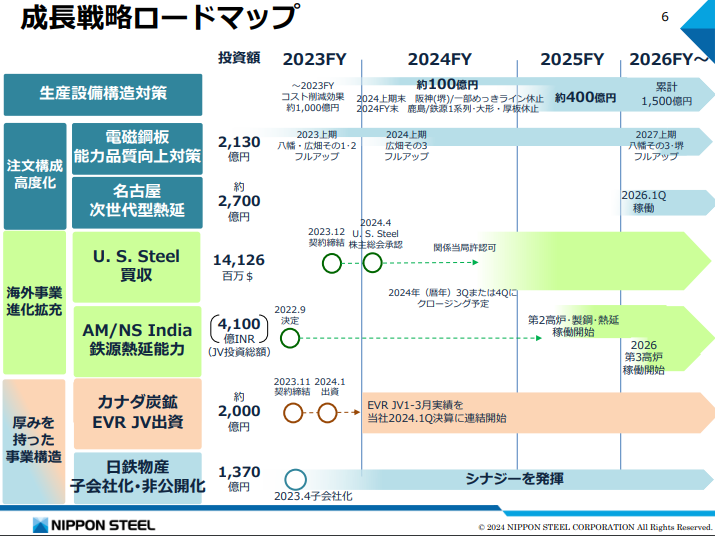Select the 2025FY column header

572,59
